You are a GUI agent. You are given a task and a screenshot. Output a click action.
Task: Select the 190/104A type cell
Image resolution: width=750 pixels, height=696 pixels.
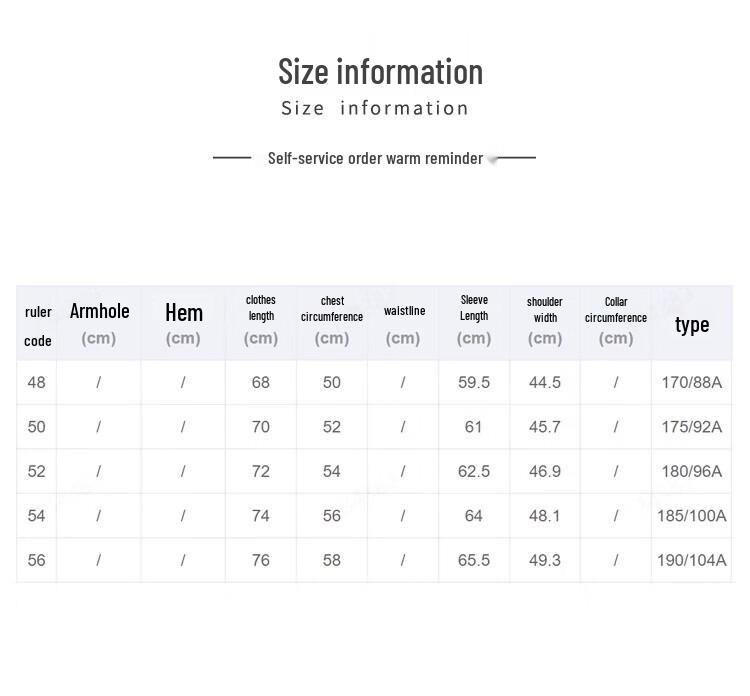click(x=691, y=560)
